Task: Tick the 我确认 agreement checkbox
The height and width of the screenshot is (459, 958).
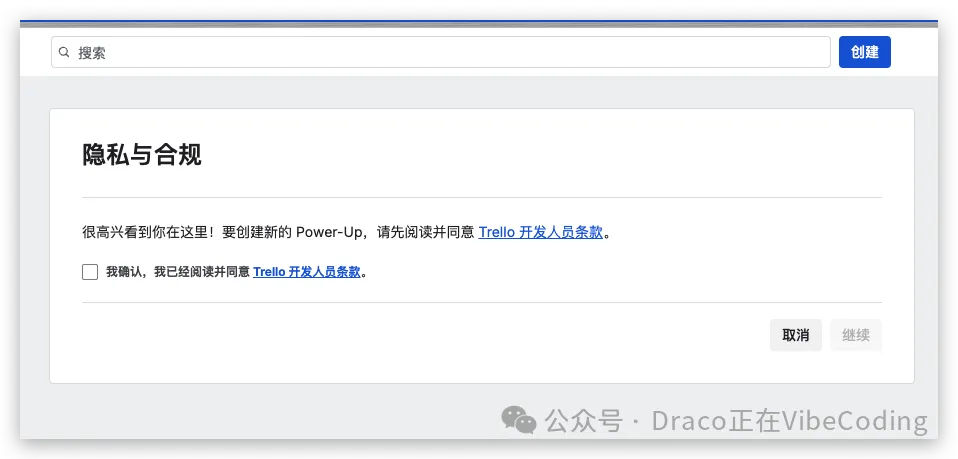Action: [x=90, y=272]
